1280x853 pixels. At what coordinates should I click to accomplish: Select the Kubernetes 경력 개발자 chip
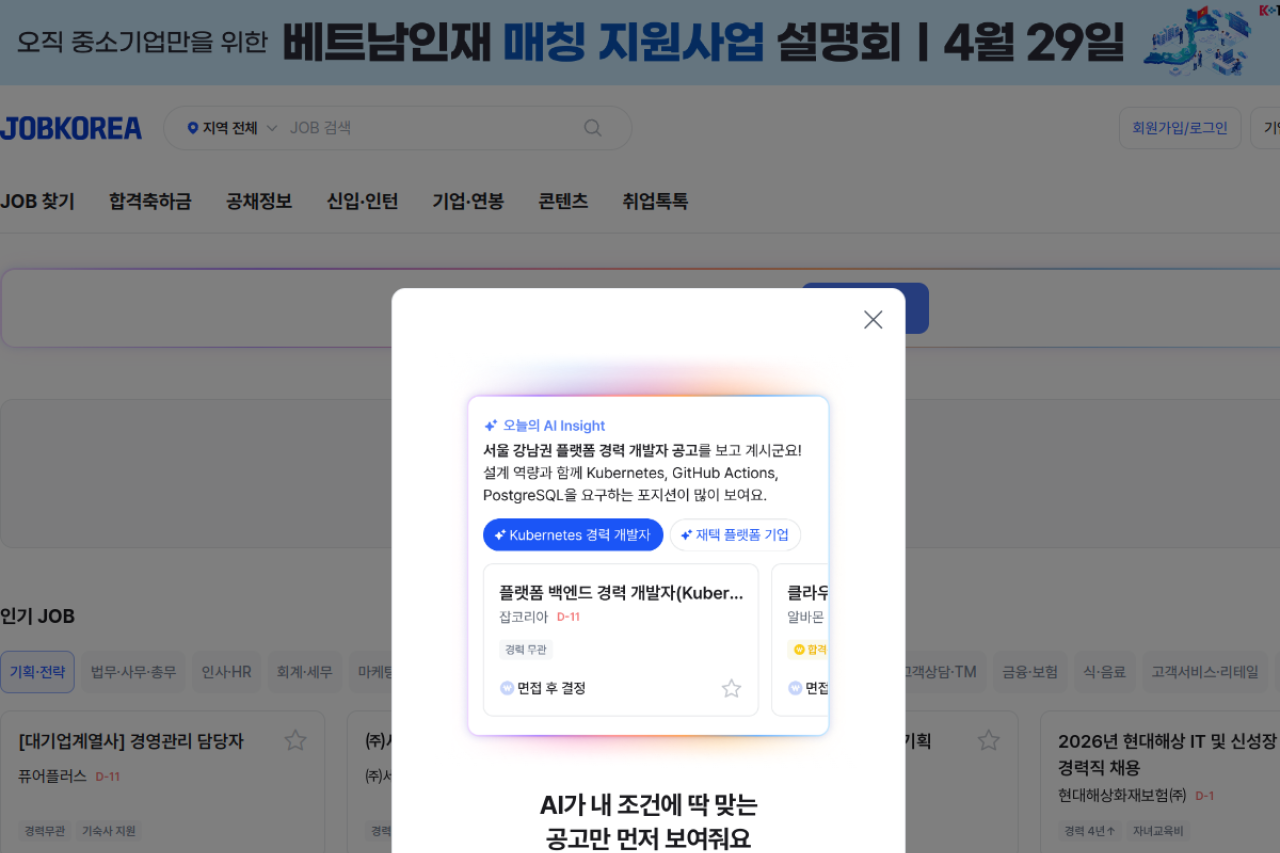tap(573, 535)
